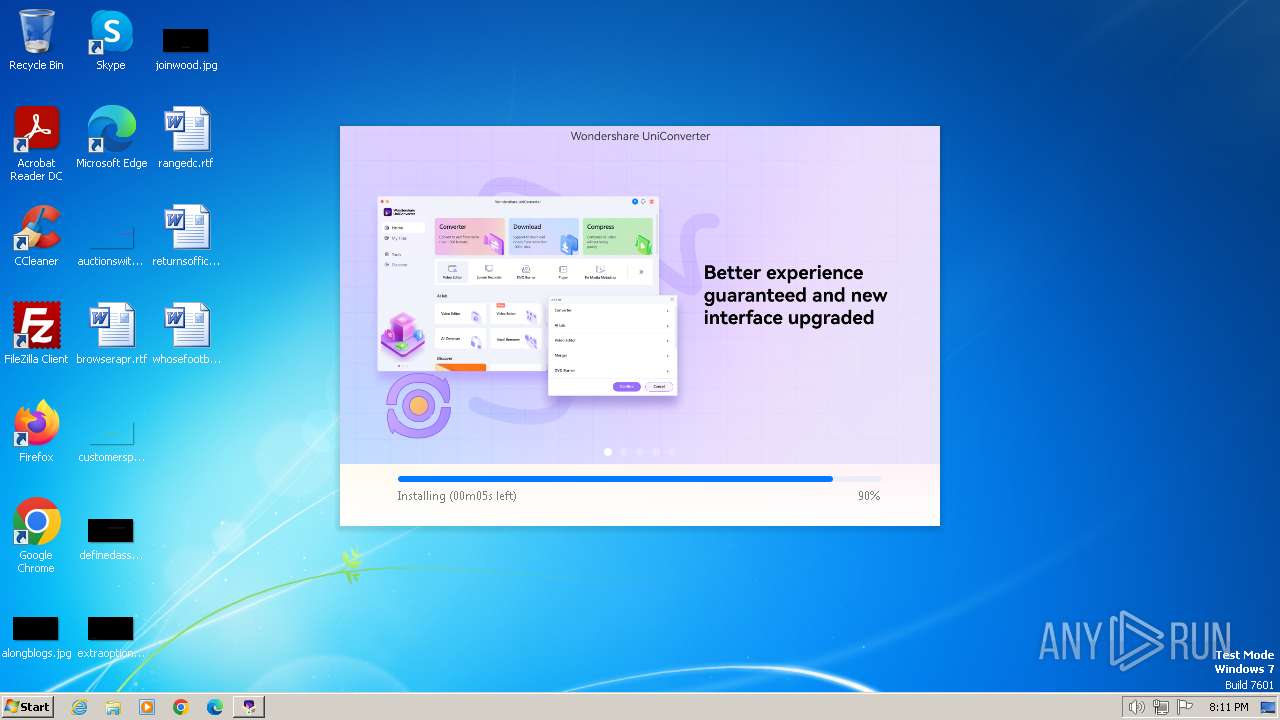1280x720 pixels.
Task: Click the UniConverter interface preview image
Action: pyautogui.click(x=528, y=296)
